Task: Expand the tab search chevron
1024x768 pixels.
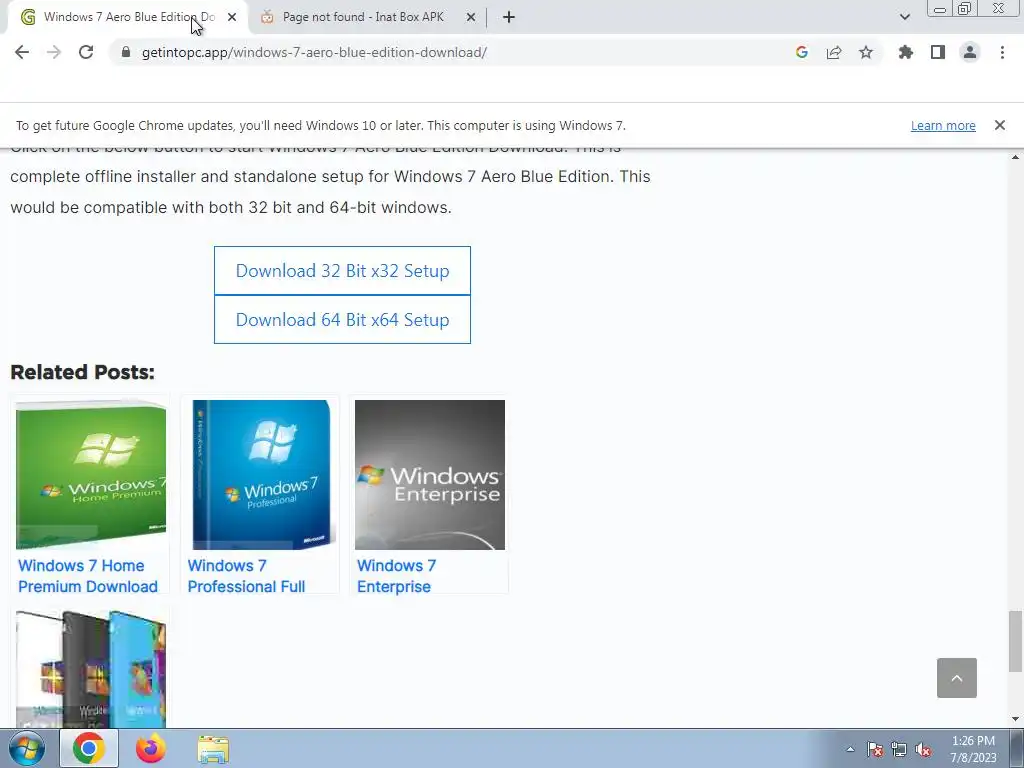Action: (x=904, y=17)
